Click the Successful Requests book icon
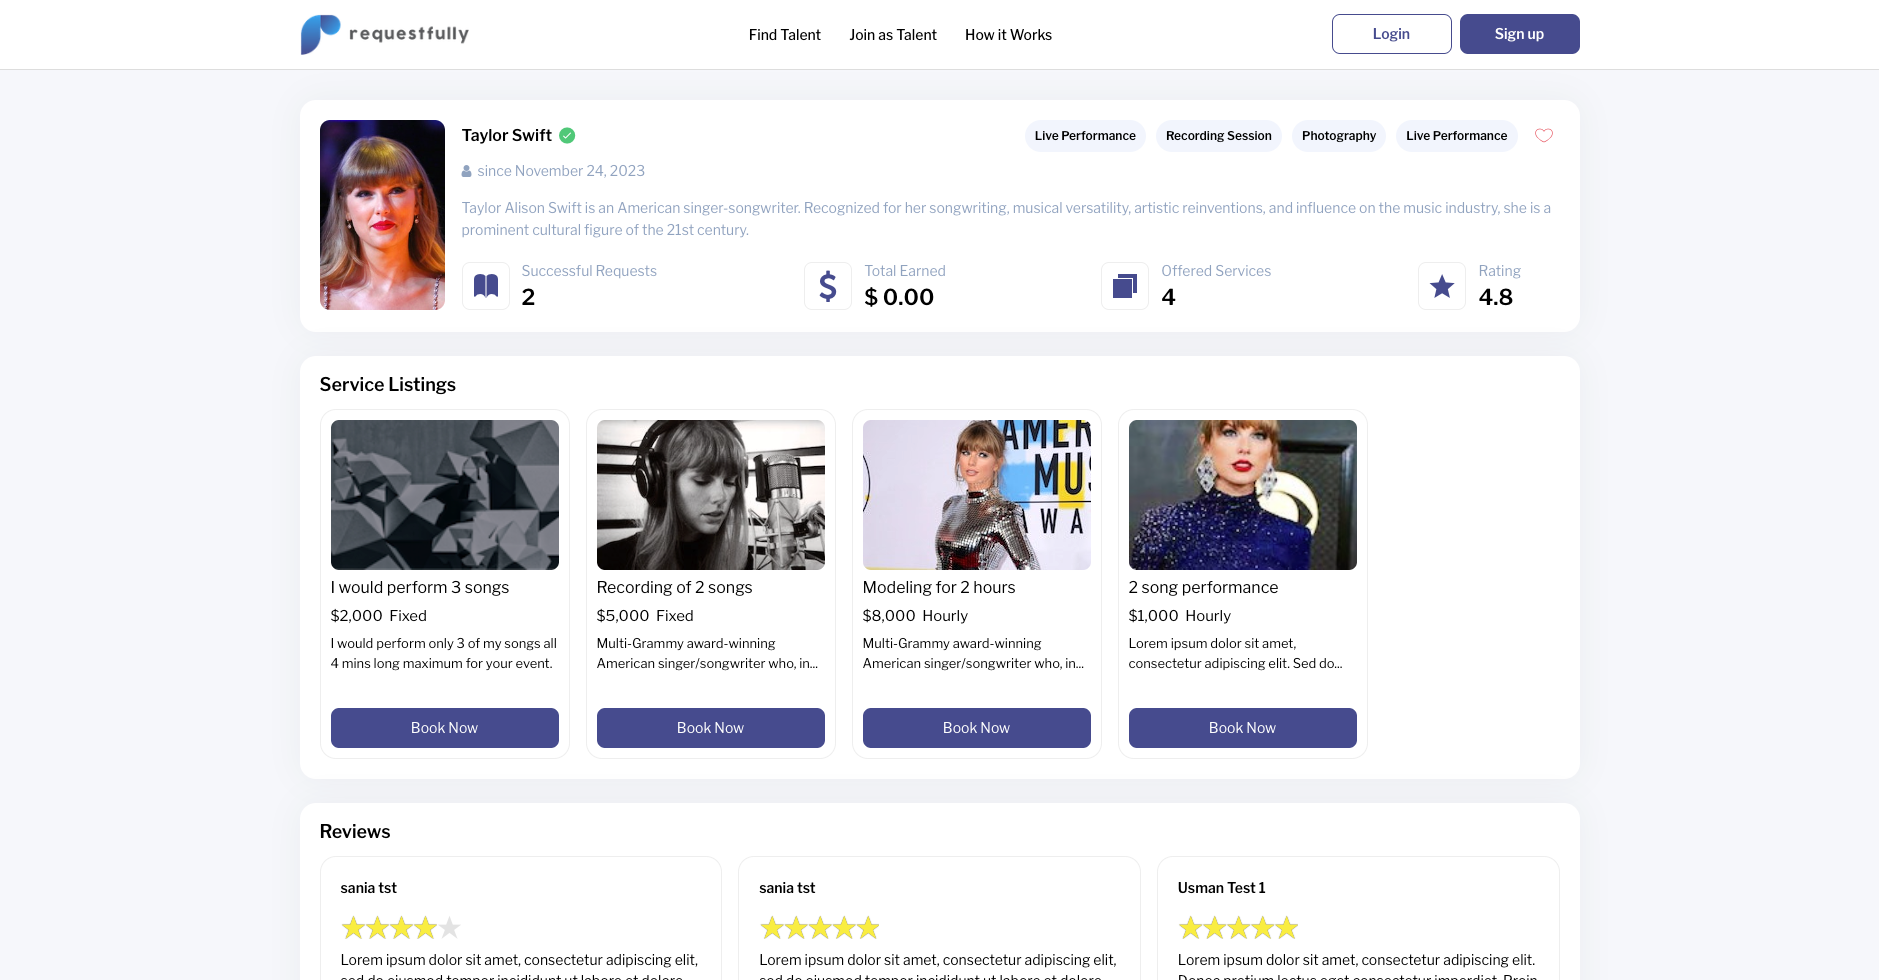1879x980 pixels. [x=486, y=286]
